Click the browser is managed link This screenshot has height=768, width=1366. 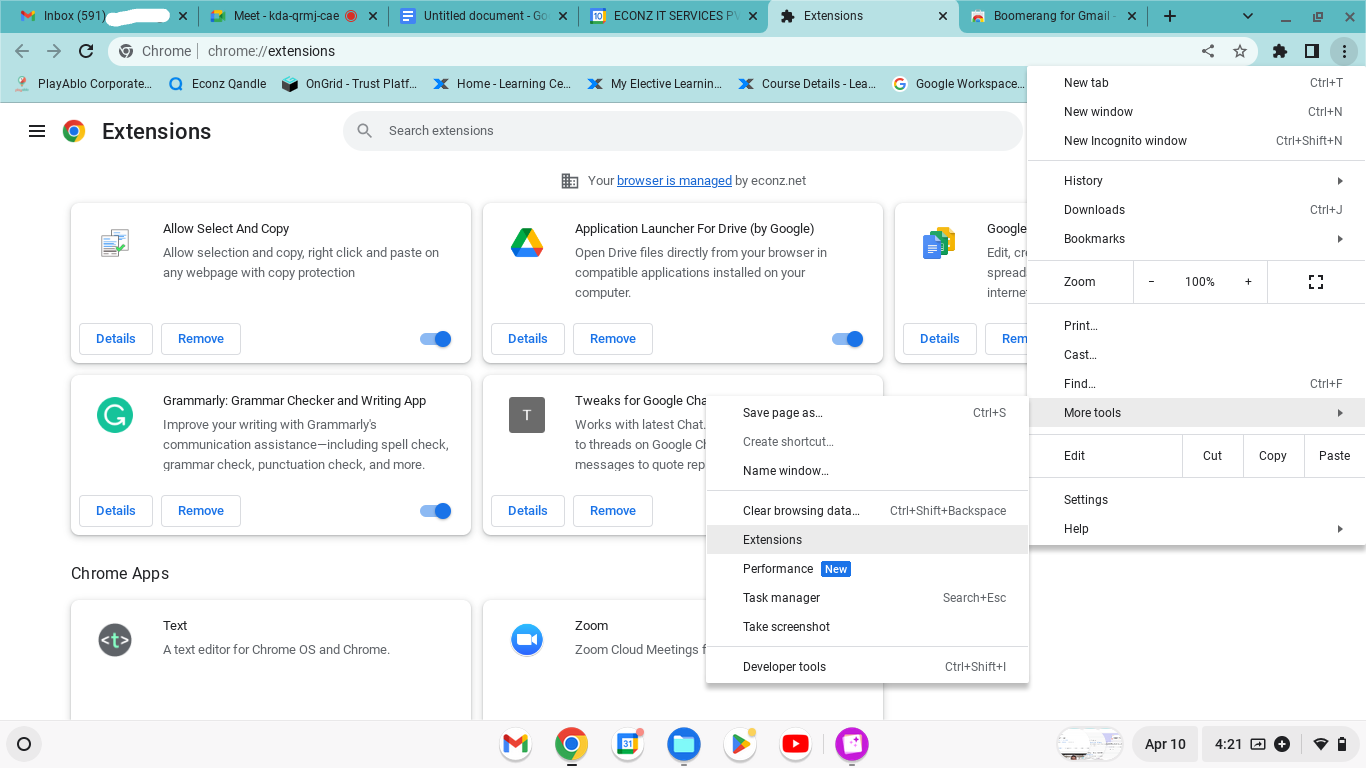point(674,181)
